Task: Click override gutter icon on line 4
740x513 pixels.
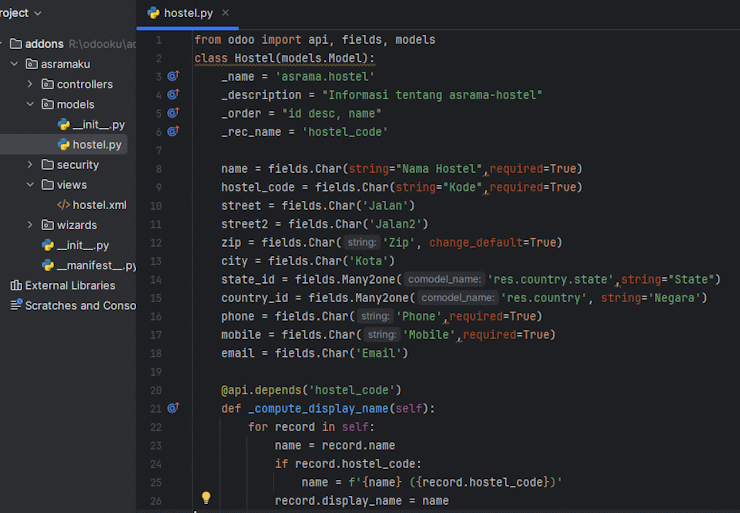Action: [x=173, y=94]
